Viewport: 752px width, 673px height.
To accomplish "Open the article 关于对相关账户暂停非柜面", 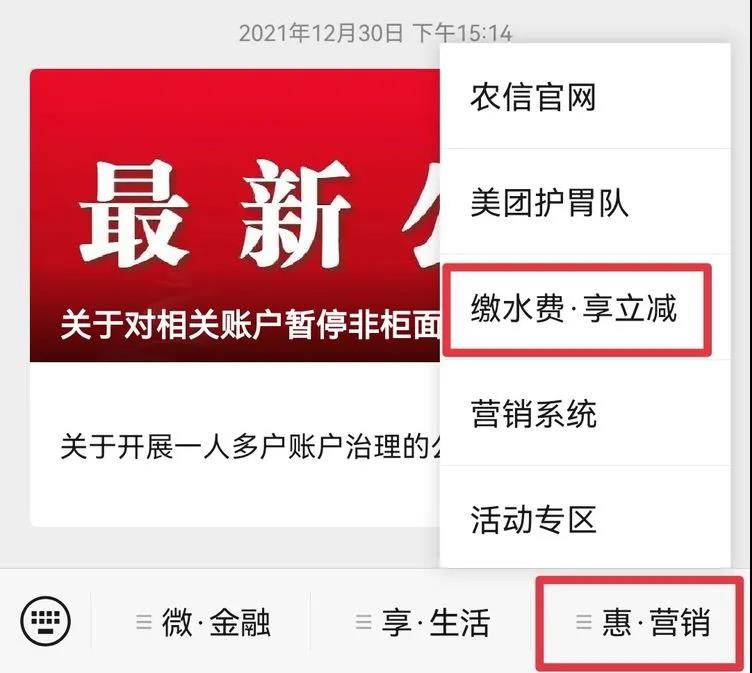I will click(250, 324).
